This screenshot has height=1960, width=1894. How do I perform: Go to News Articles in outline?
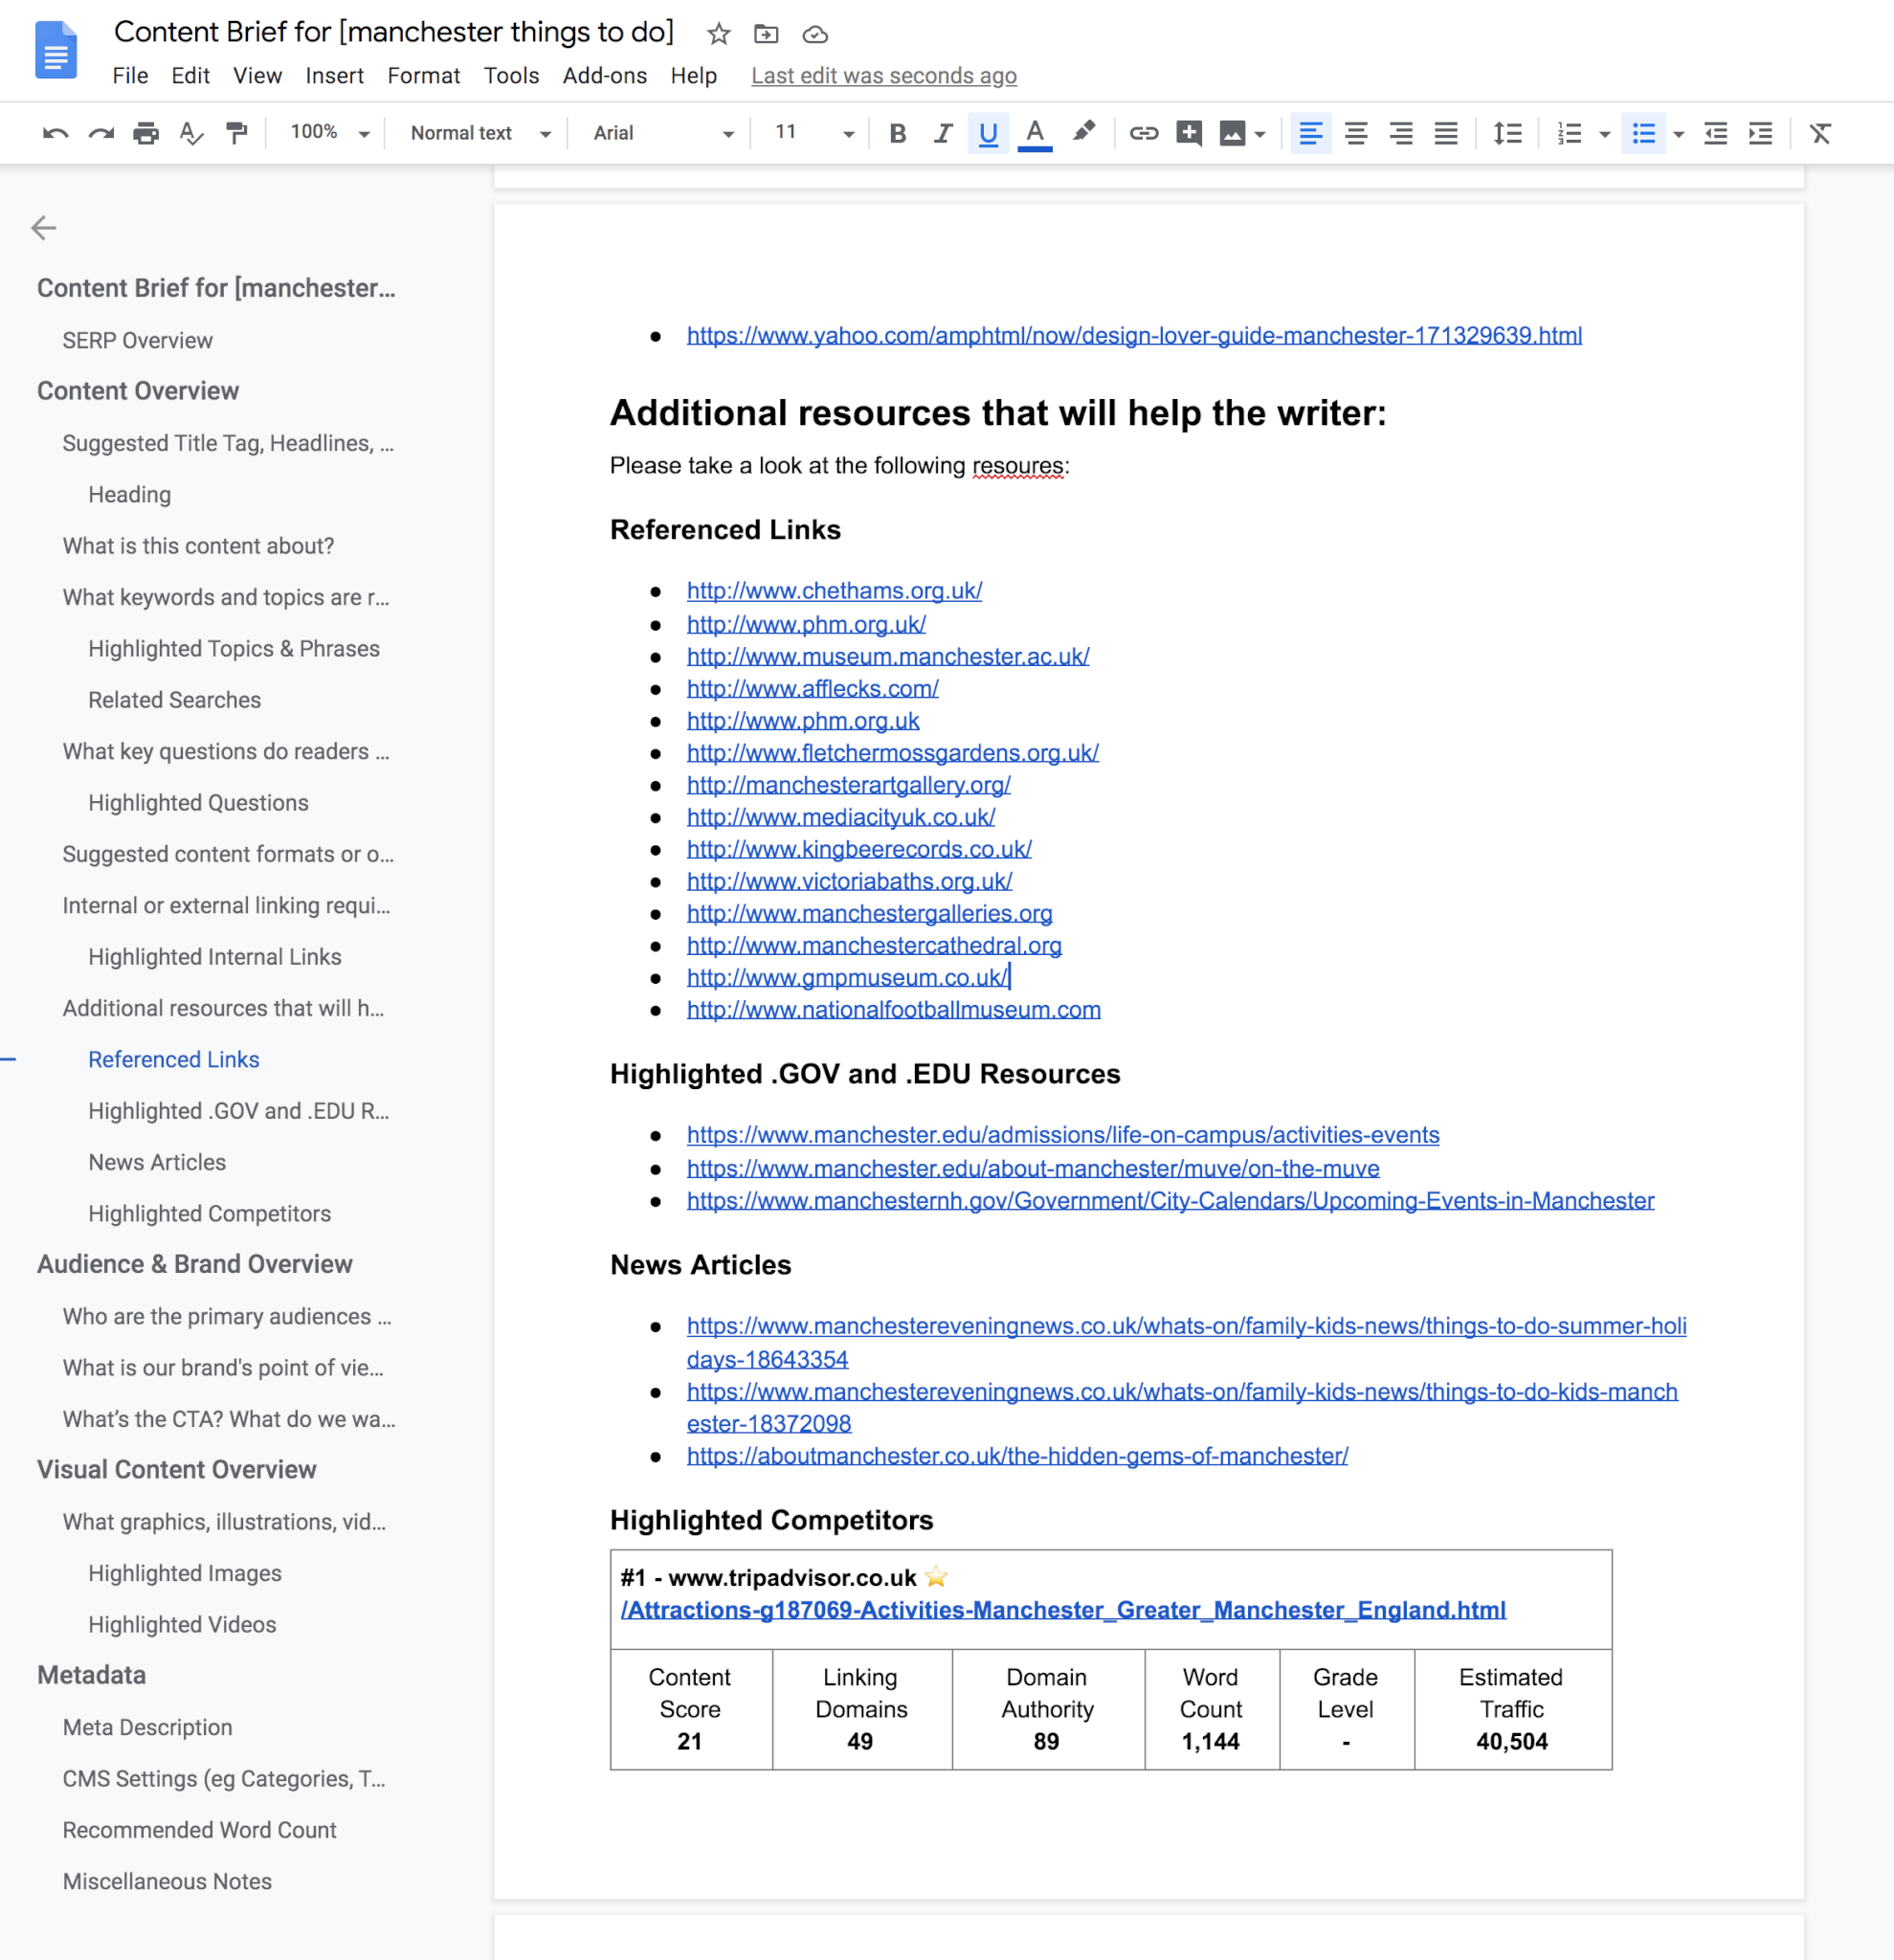(157, 1162)
